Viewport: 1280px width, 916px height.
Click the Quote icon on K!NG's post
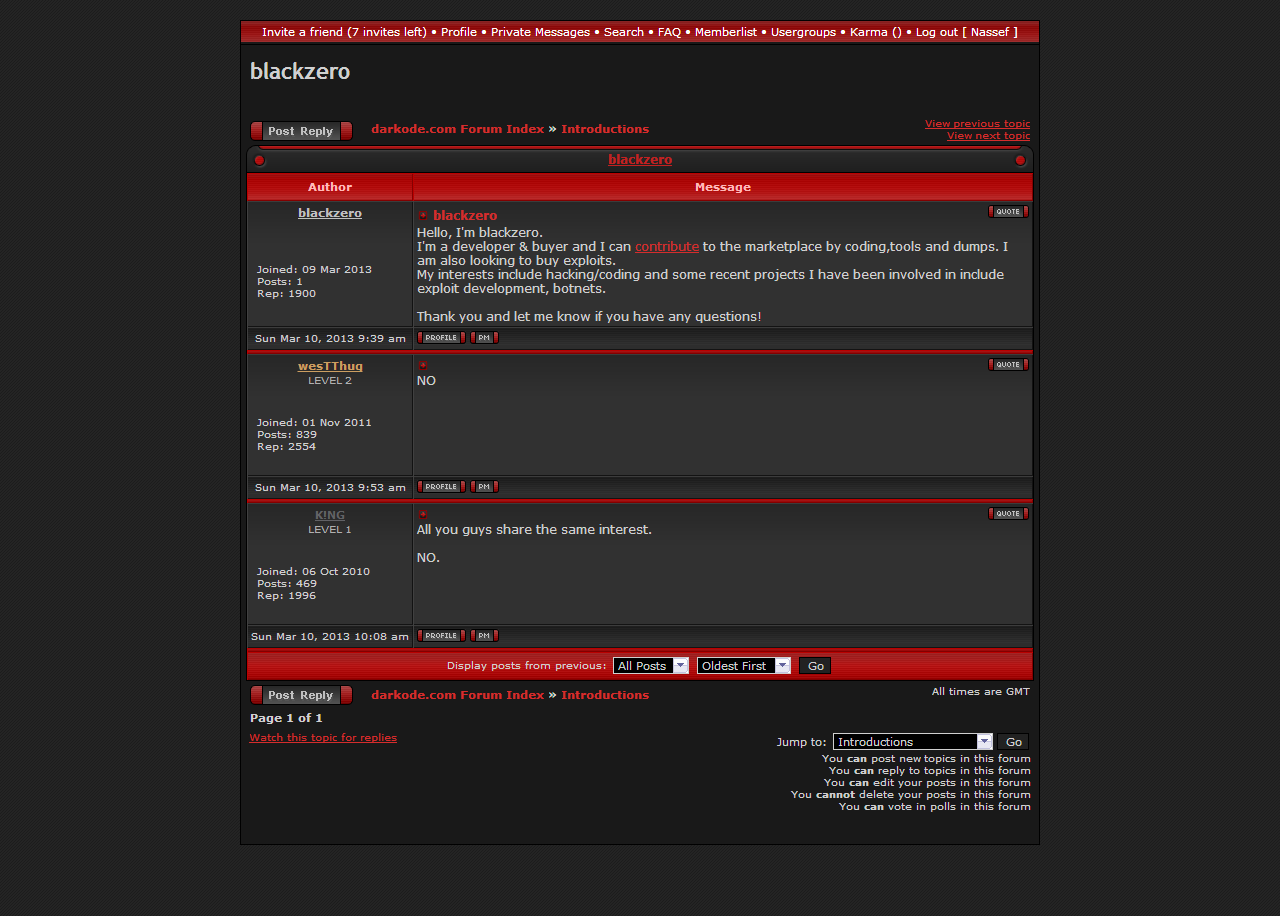tap(1008, 514)
